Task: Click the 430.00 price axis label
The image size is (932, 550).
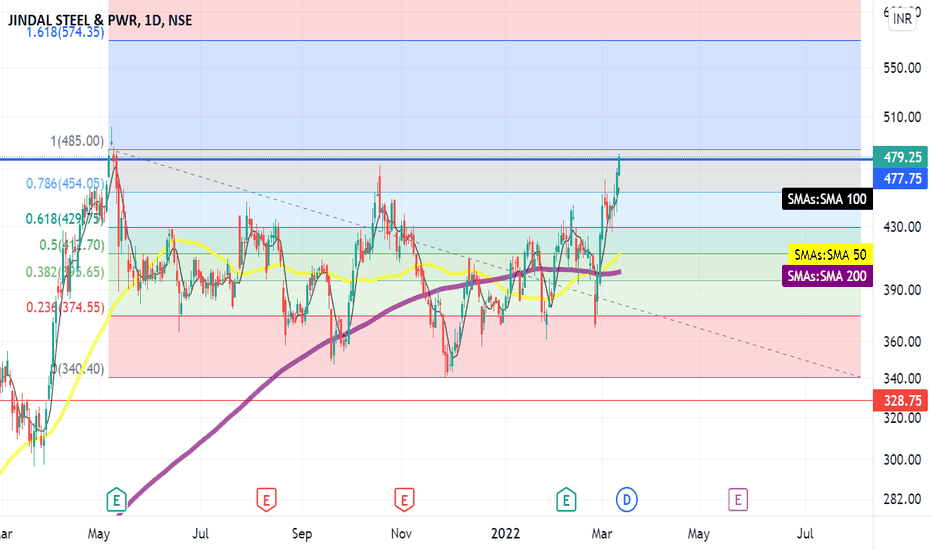Action: pos(902,227)
